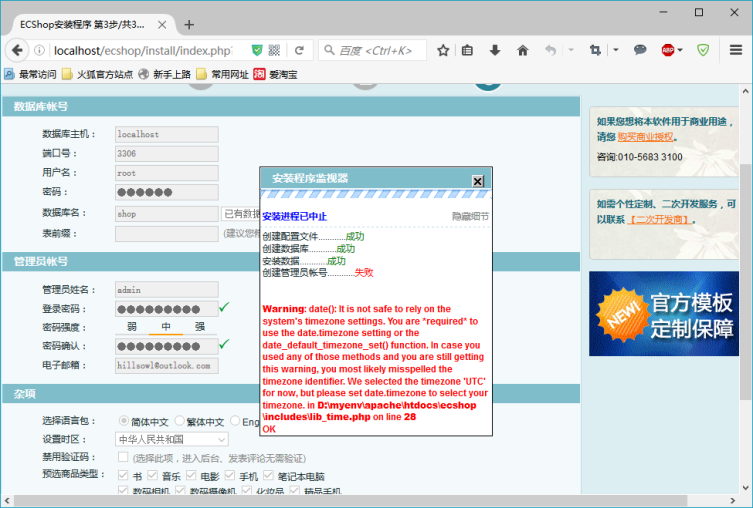Open the QR code icon in address bar
The width and height of the screenshot is (753, 508).
274,50
